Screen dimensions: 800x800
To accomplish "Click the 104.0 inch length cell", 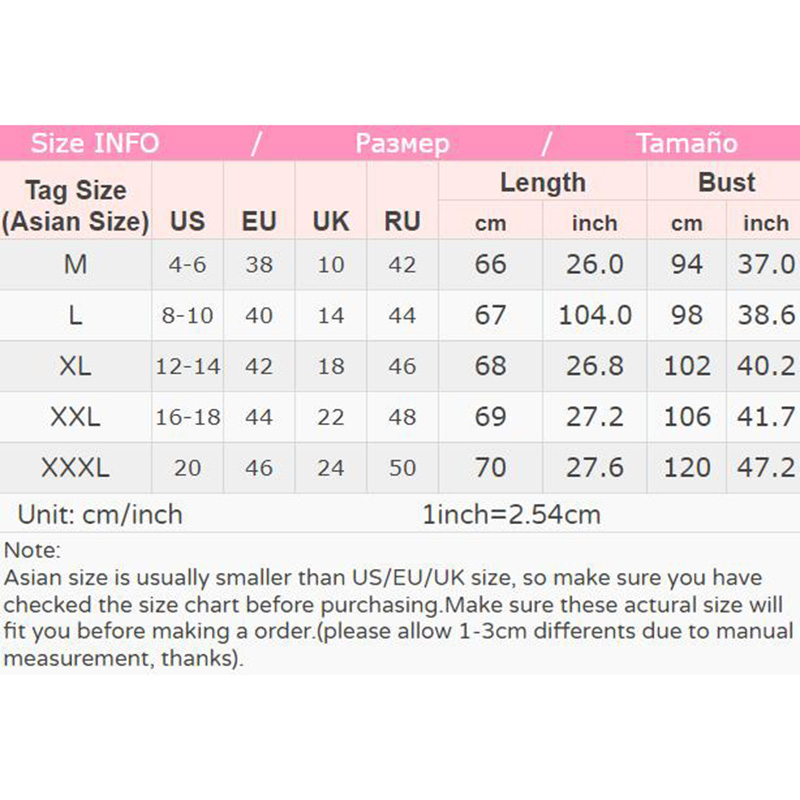I will [x=595, y=315].
